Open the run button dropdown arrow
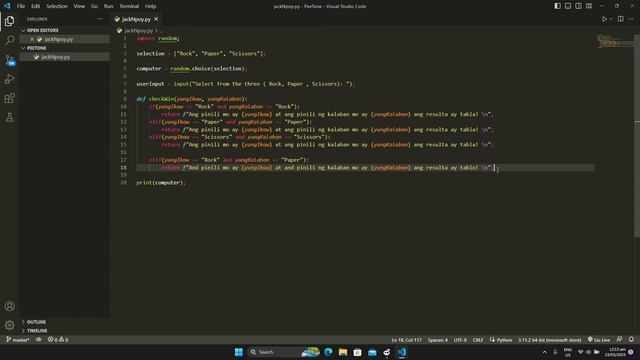Image resolution: width=640 pixels, height=360 pixels. (x=611, y=19)
